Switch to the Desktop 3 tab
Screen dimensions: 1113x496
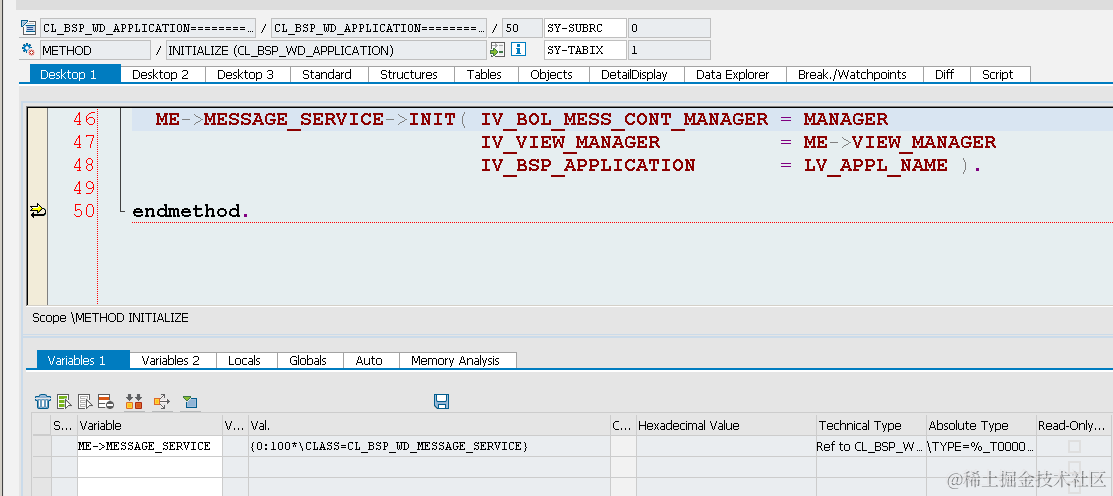(246, 75)
